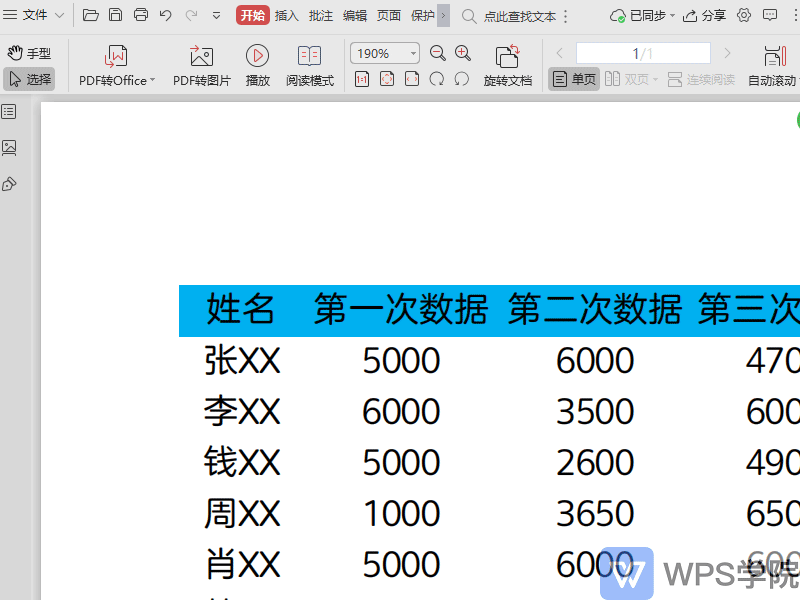Screen dimensions: 800x600
Task: Enable 单页 single page view
Action: 574,80
